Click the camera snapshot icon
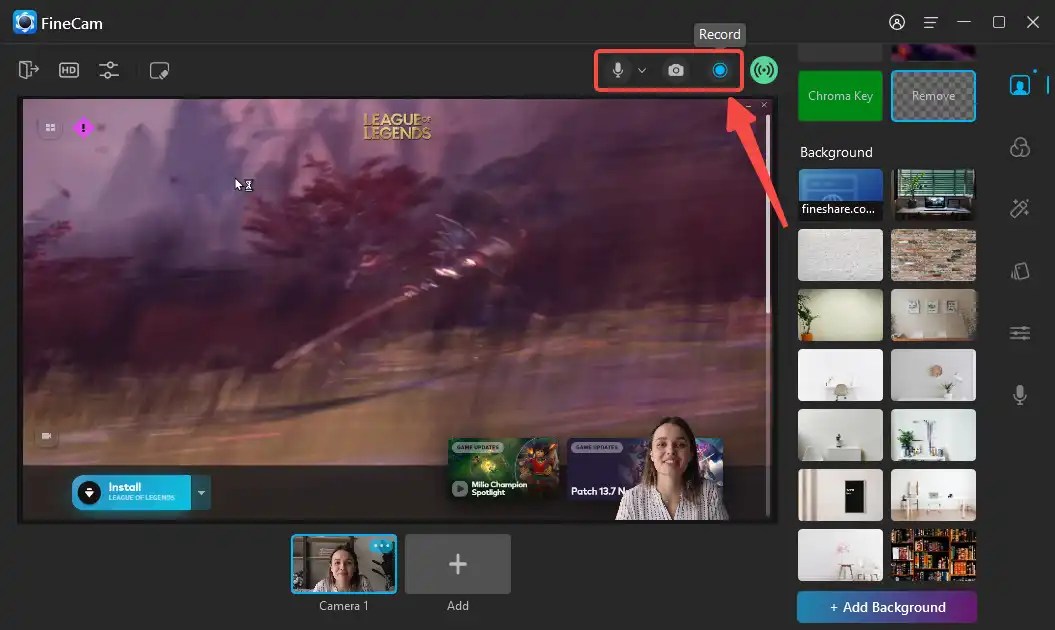1055x630 pixels. 675,70
